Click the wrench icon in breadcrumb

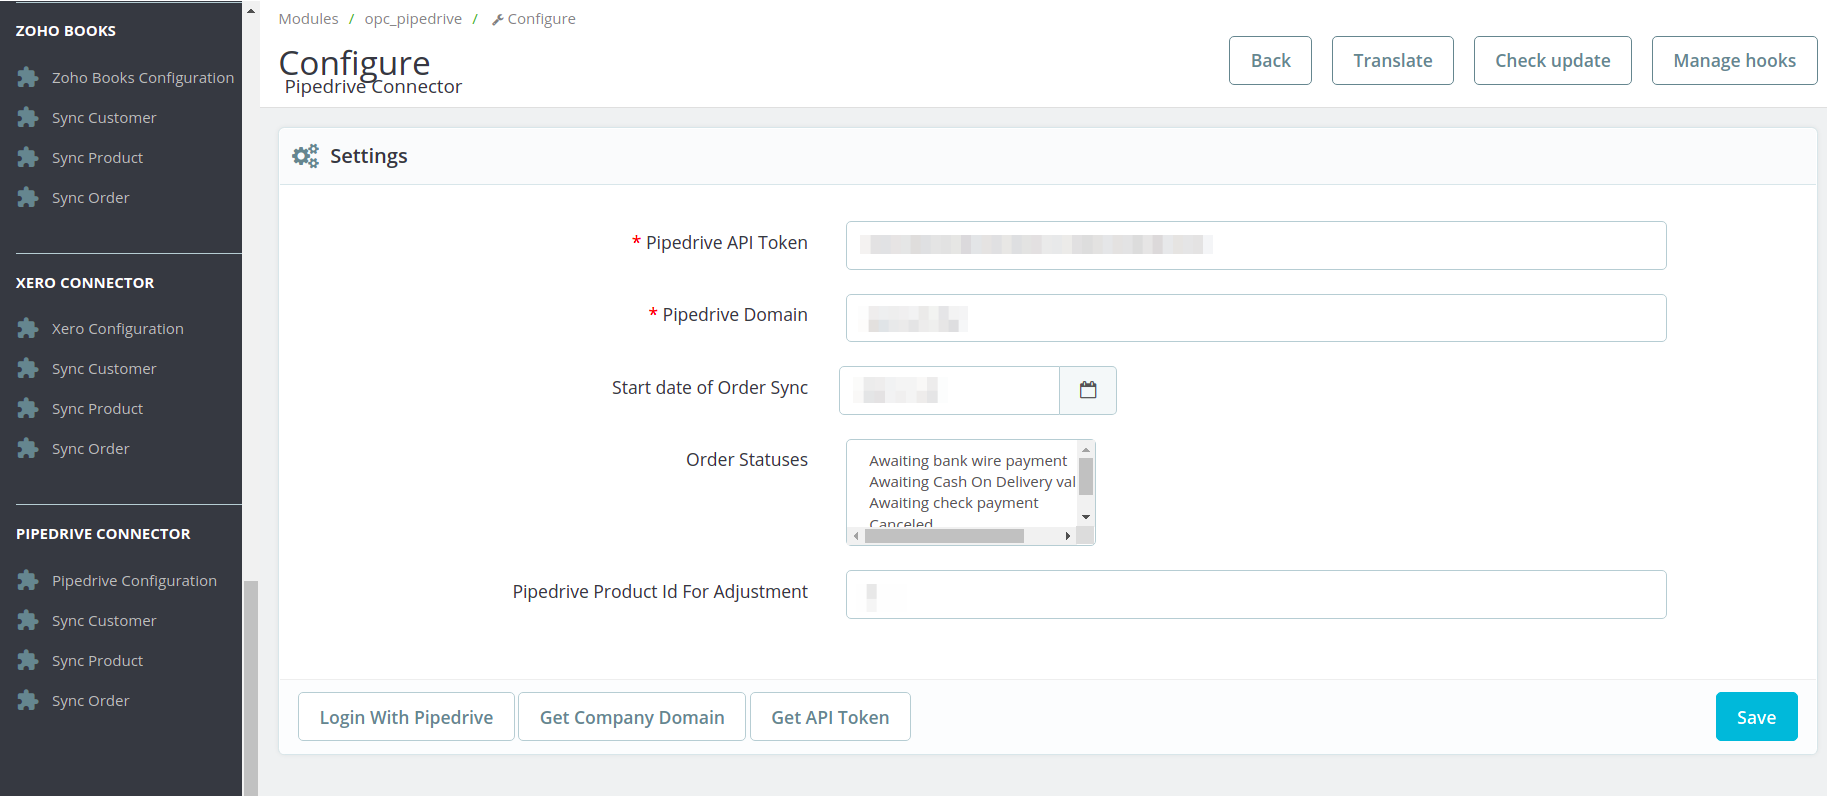[x=497, y=19]
